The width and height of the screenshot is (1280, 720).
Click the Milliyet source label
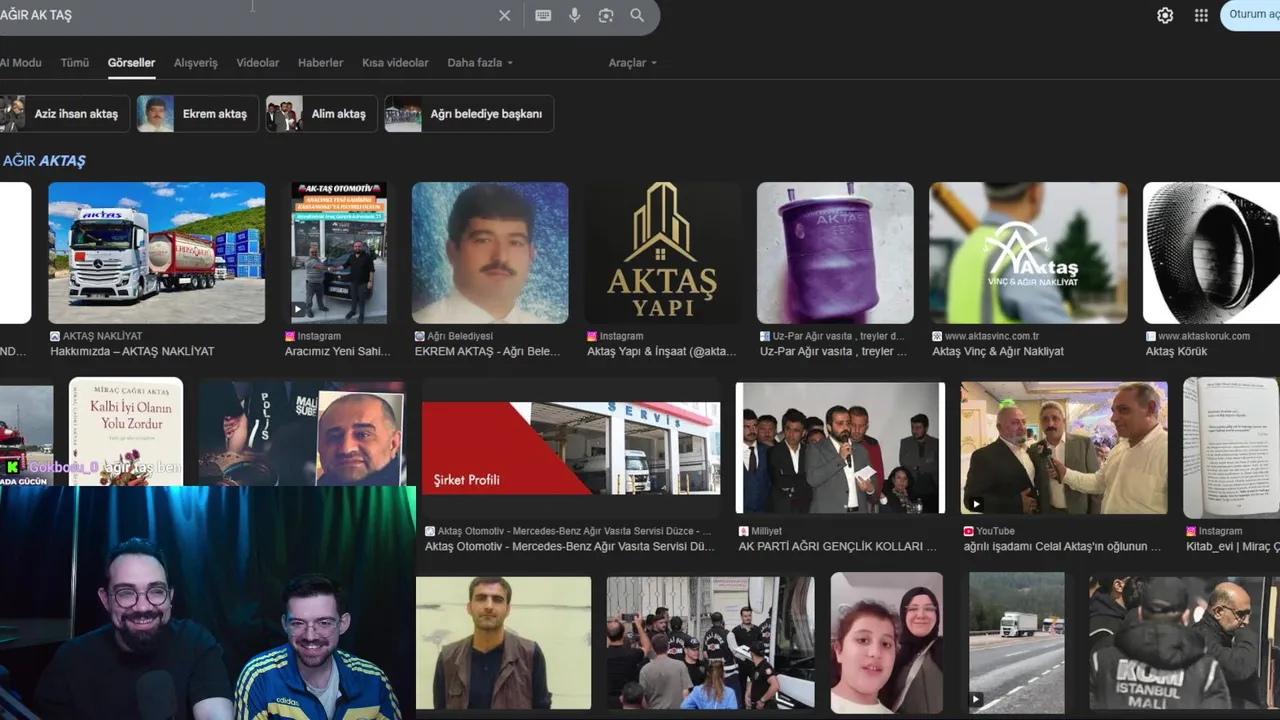tap(766, 531)
